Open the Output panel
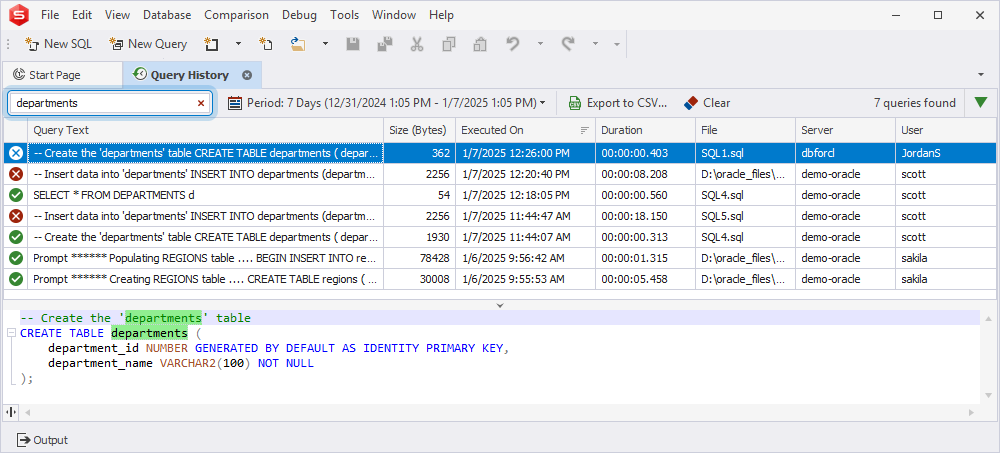This screenshot has width=1000, height=453. (42, 440)
